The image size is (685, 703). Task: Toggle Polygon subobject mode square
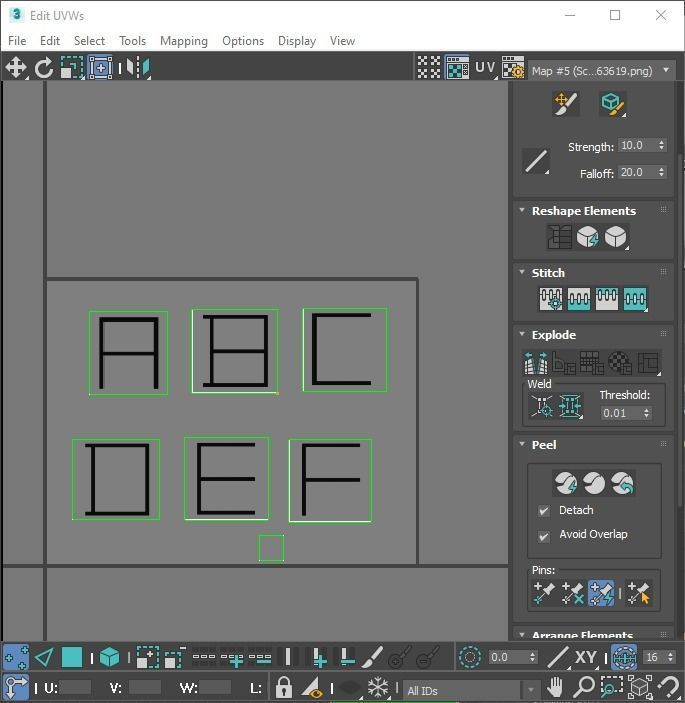coord(72,657)
